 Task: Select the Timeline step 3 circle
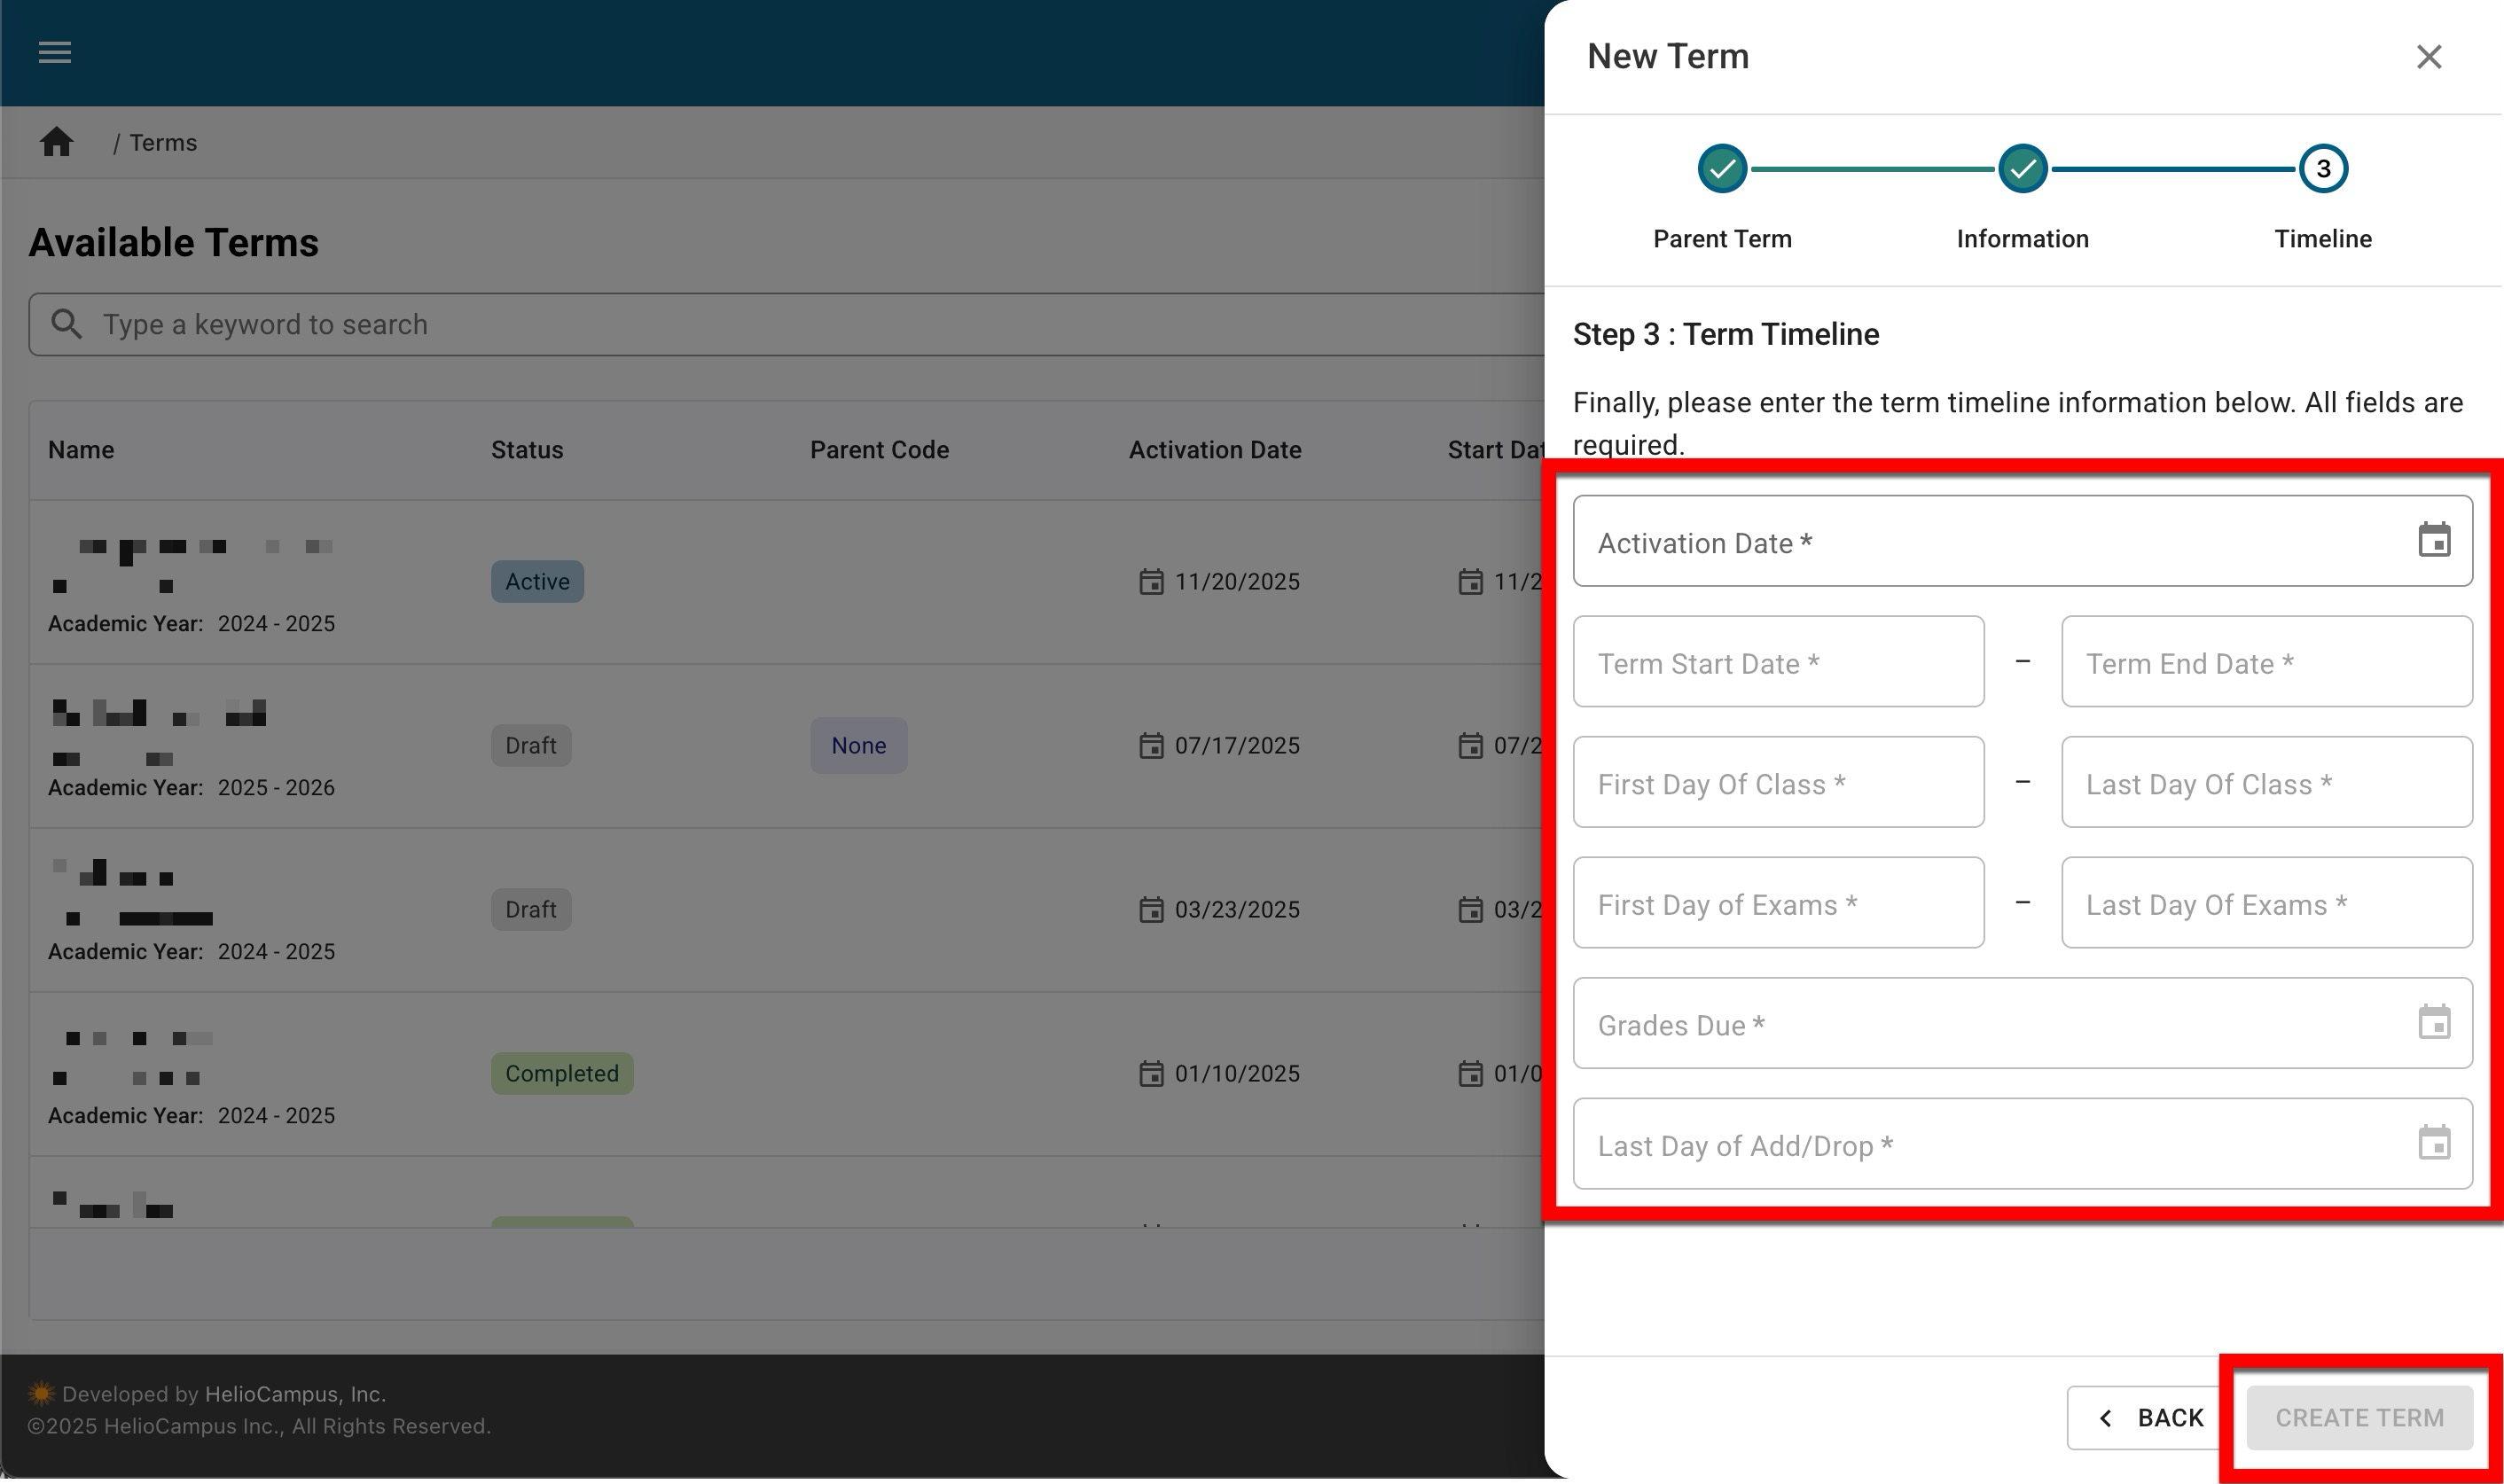point(2322,169)
